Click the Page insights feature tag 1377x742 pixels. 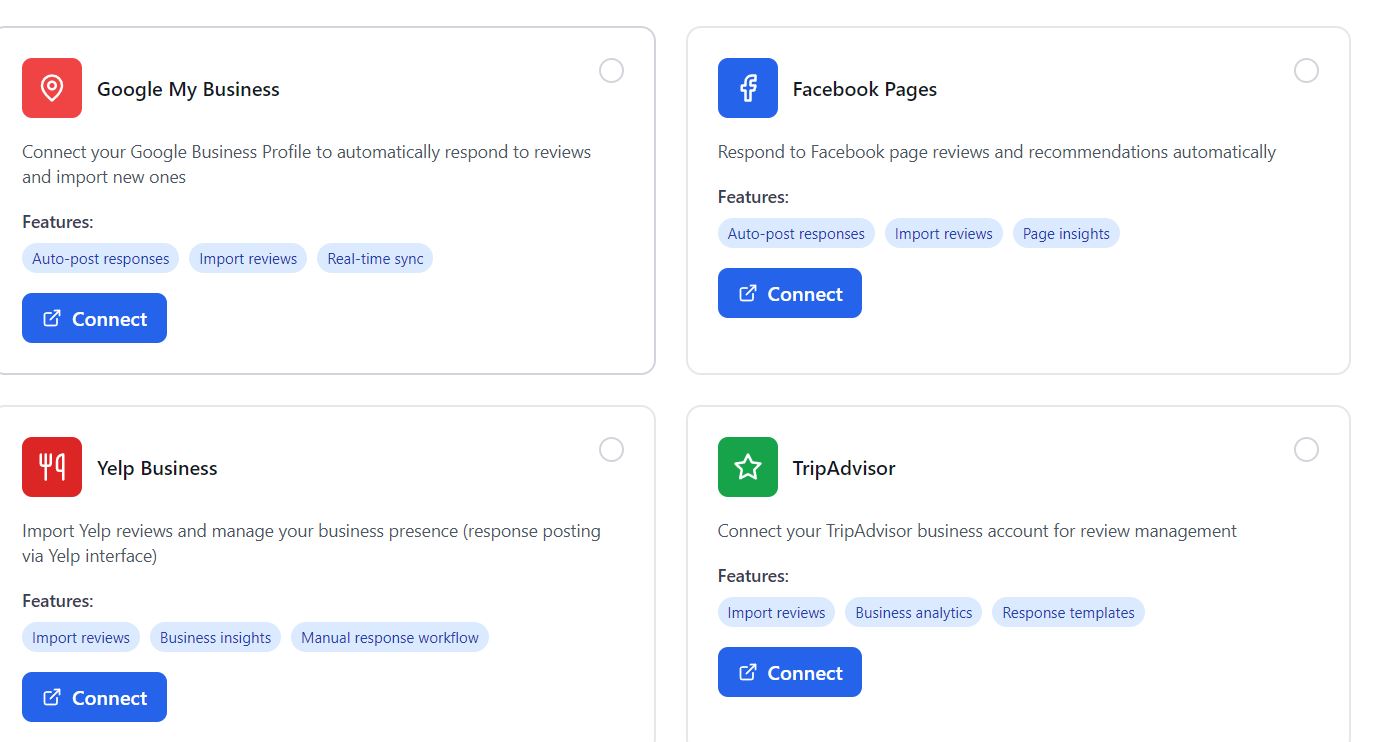[x=1066, y=233]
